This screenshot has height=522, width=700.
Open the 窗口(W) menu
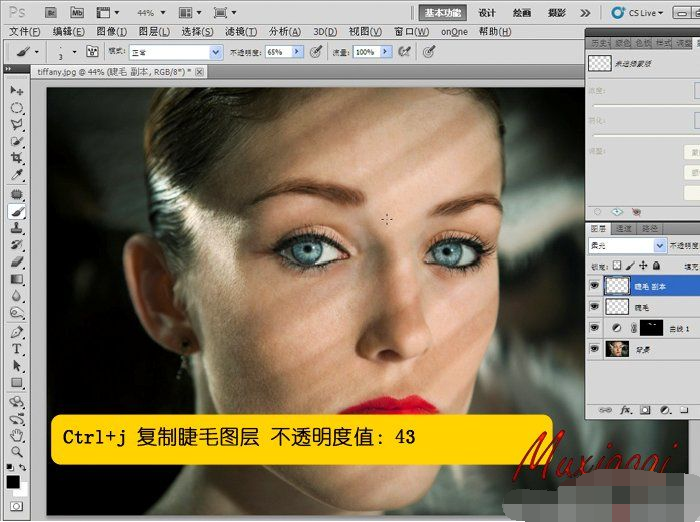coord(411,32)
